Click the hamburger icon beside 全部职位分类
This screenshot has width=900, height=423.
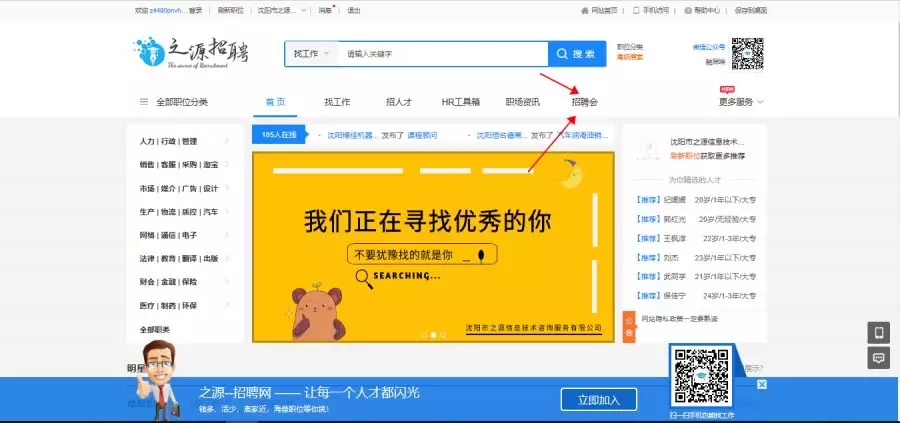145,102
